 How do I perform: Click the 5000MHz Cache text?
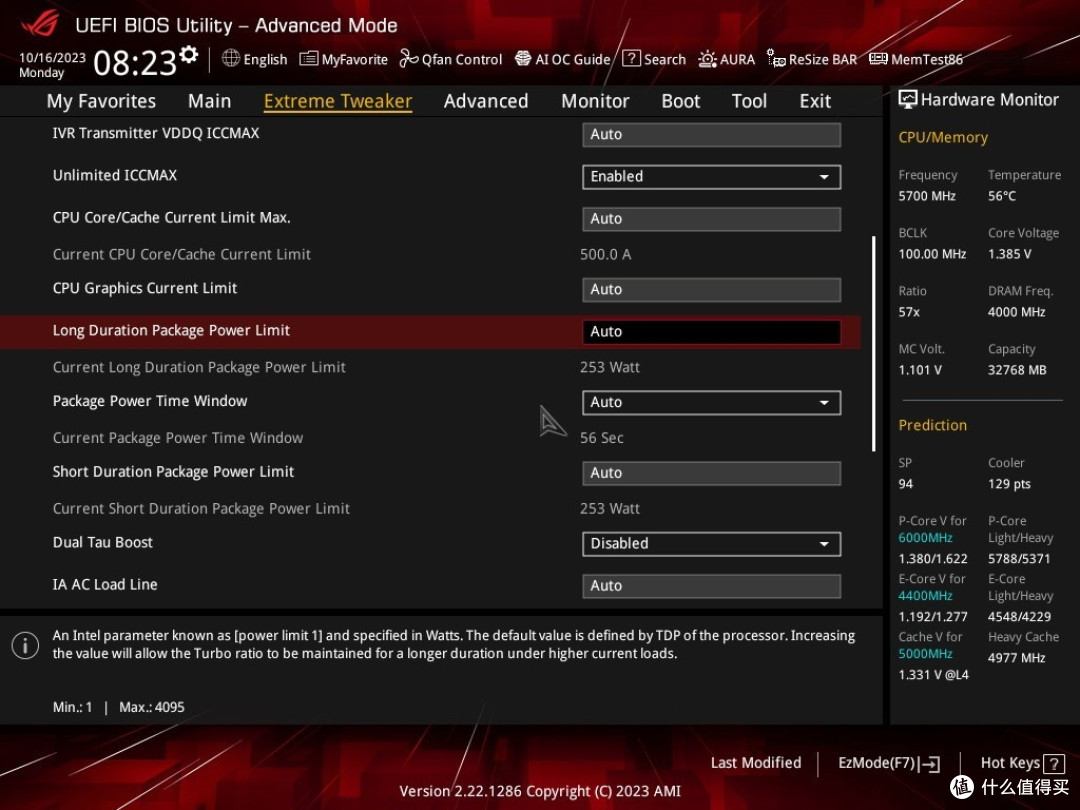[x=925, y=654]
